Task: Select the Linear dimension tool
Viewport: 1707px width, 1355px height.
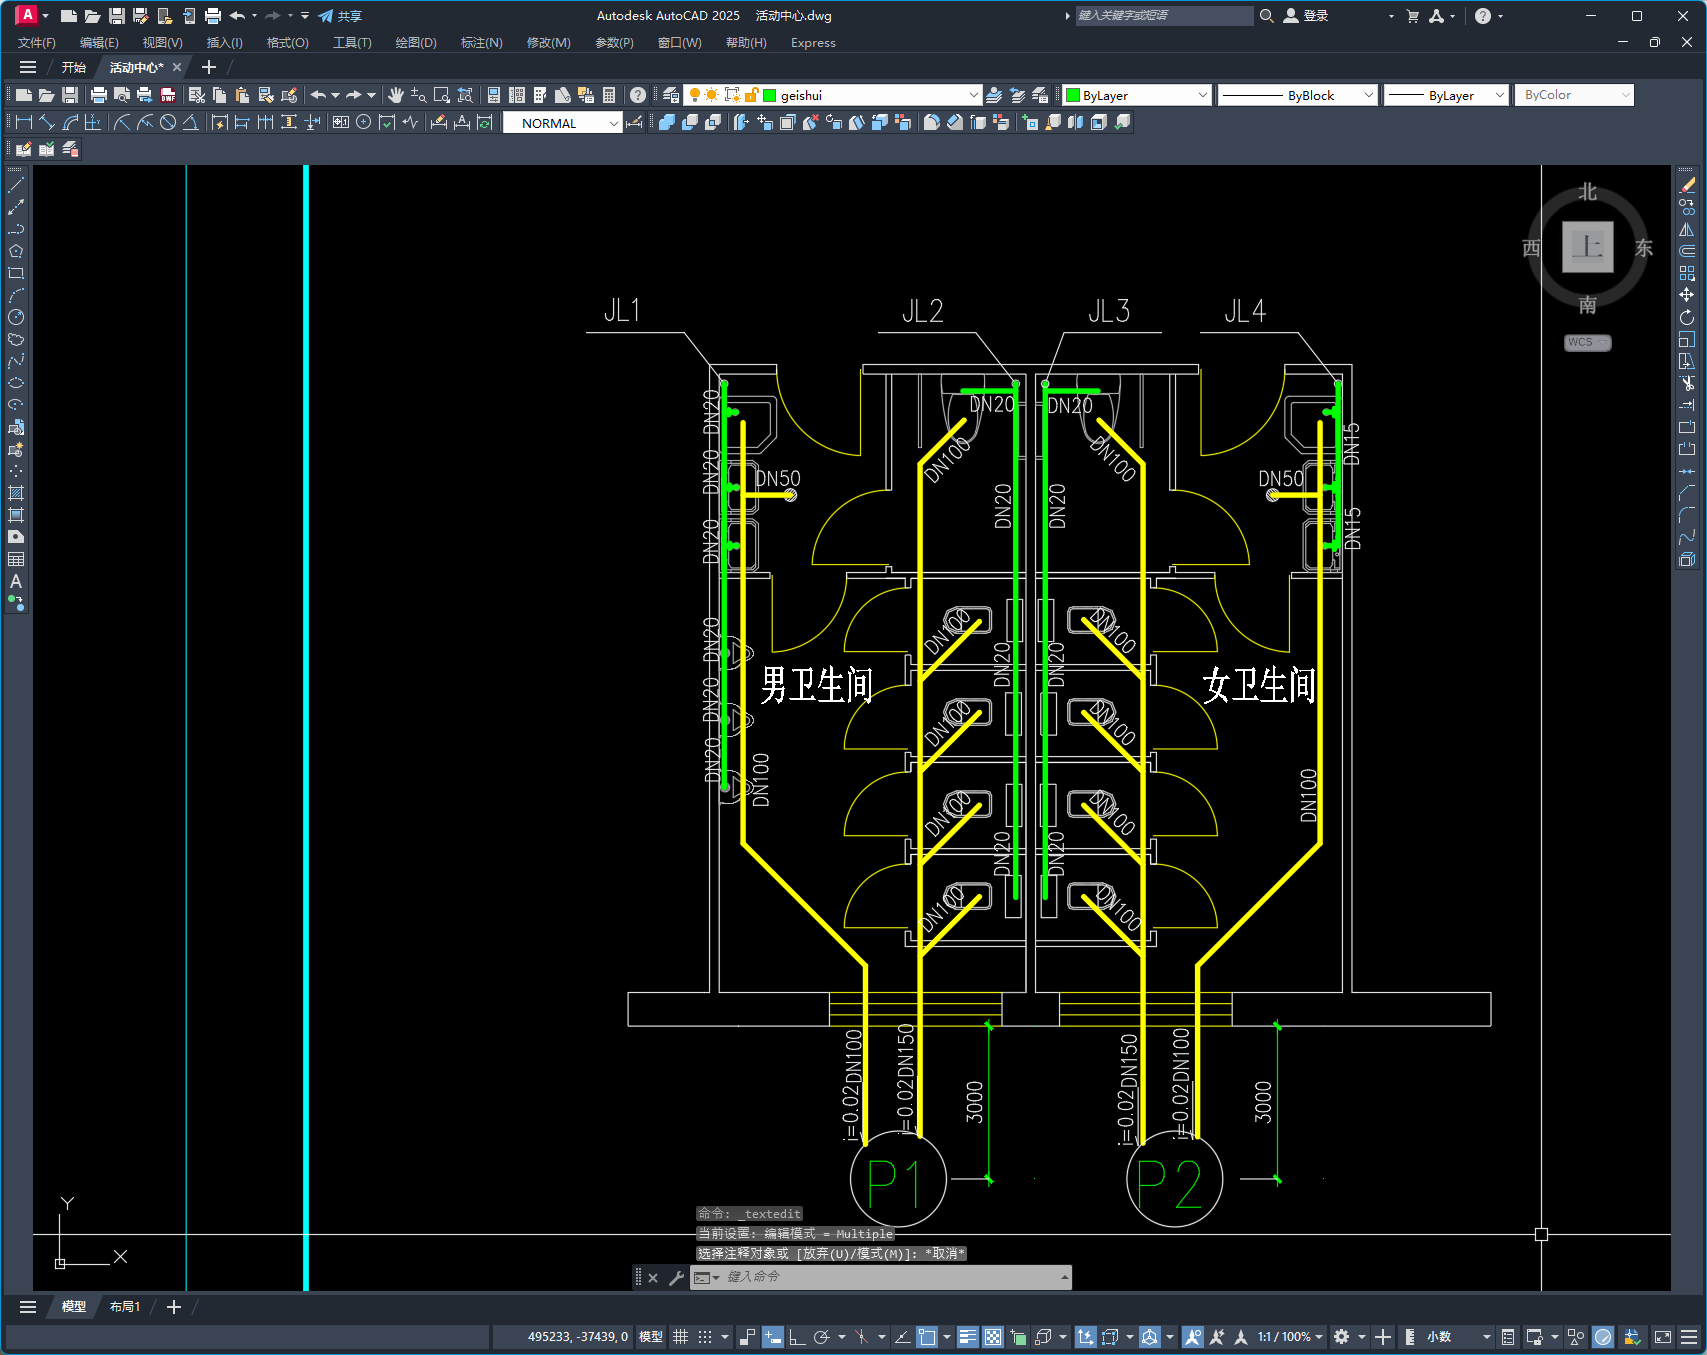Action: (x=24, y=122)
